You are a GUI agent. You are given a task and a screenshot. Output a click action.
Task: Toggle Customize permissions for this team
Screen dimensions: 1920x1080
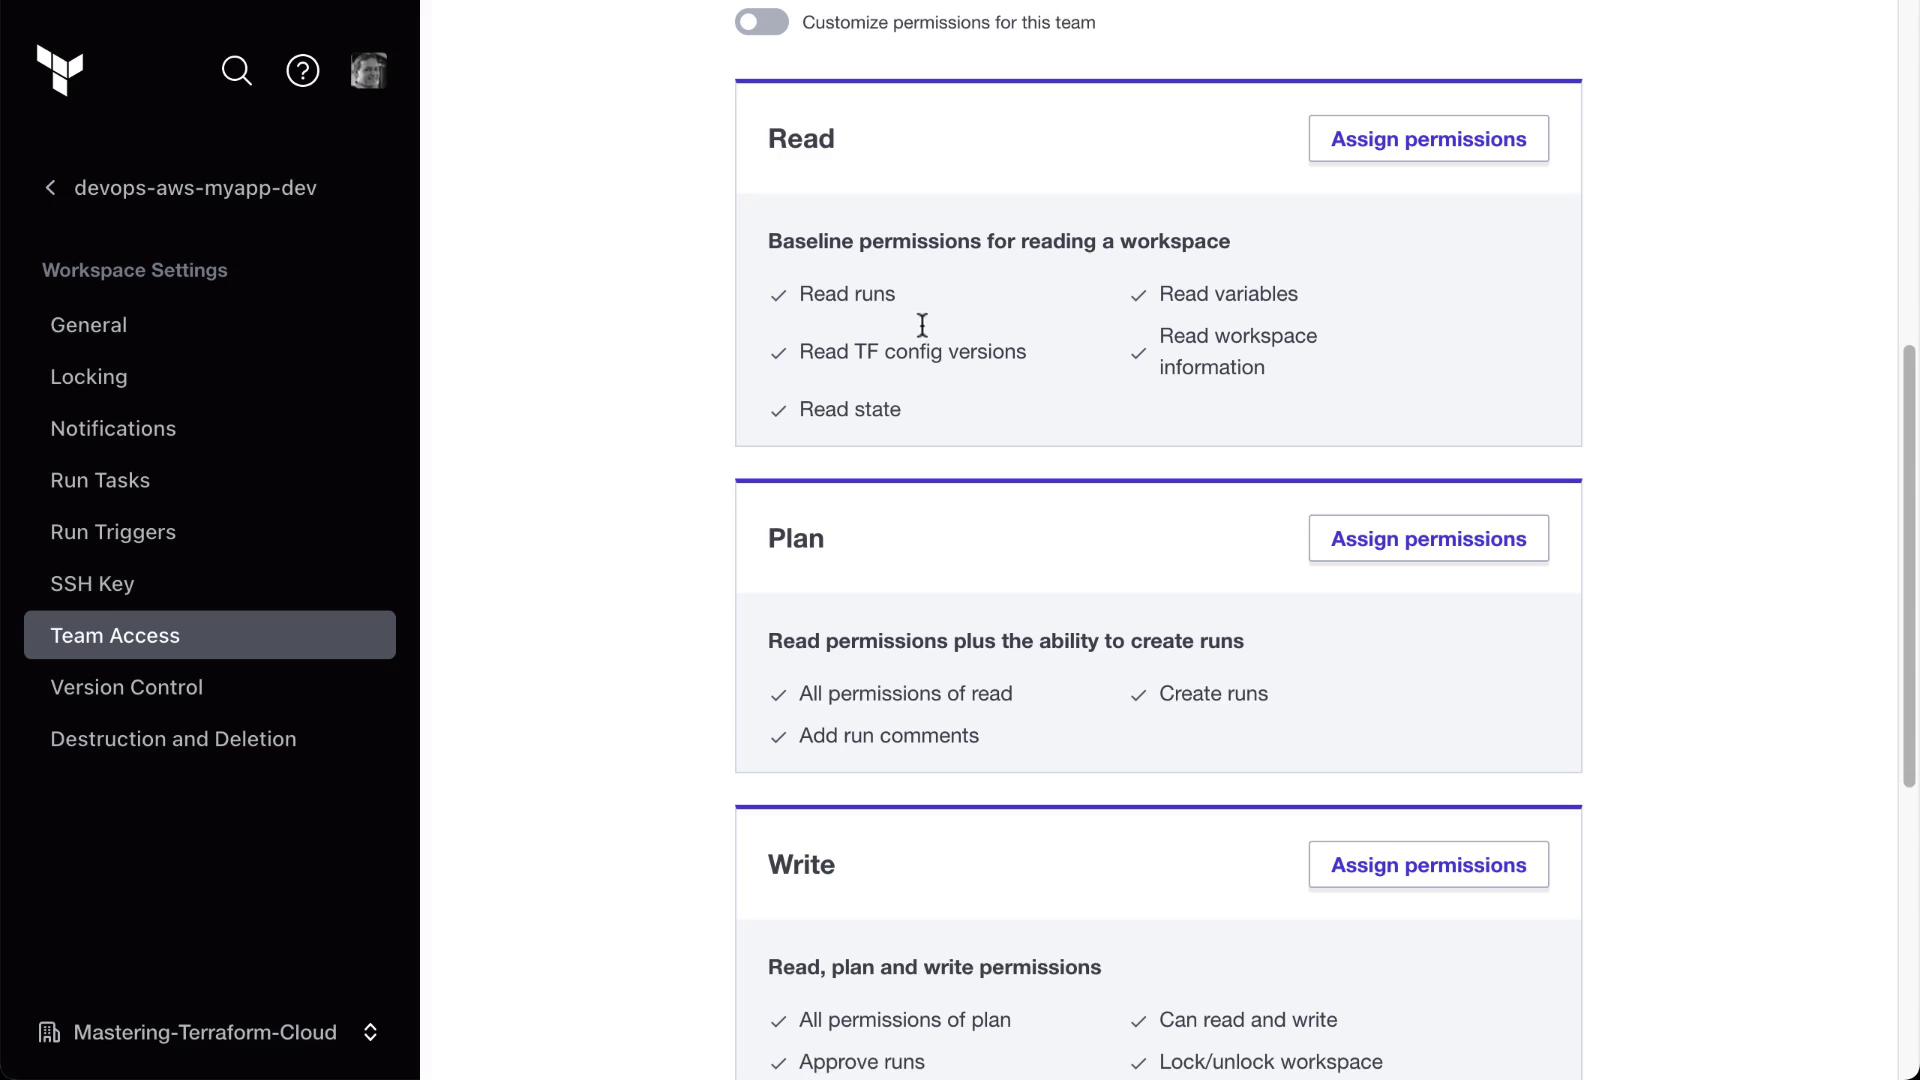pos(762,22)
